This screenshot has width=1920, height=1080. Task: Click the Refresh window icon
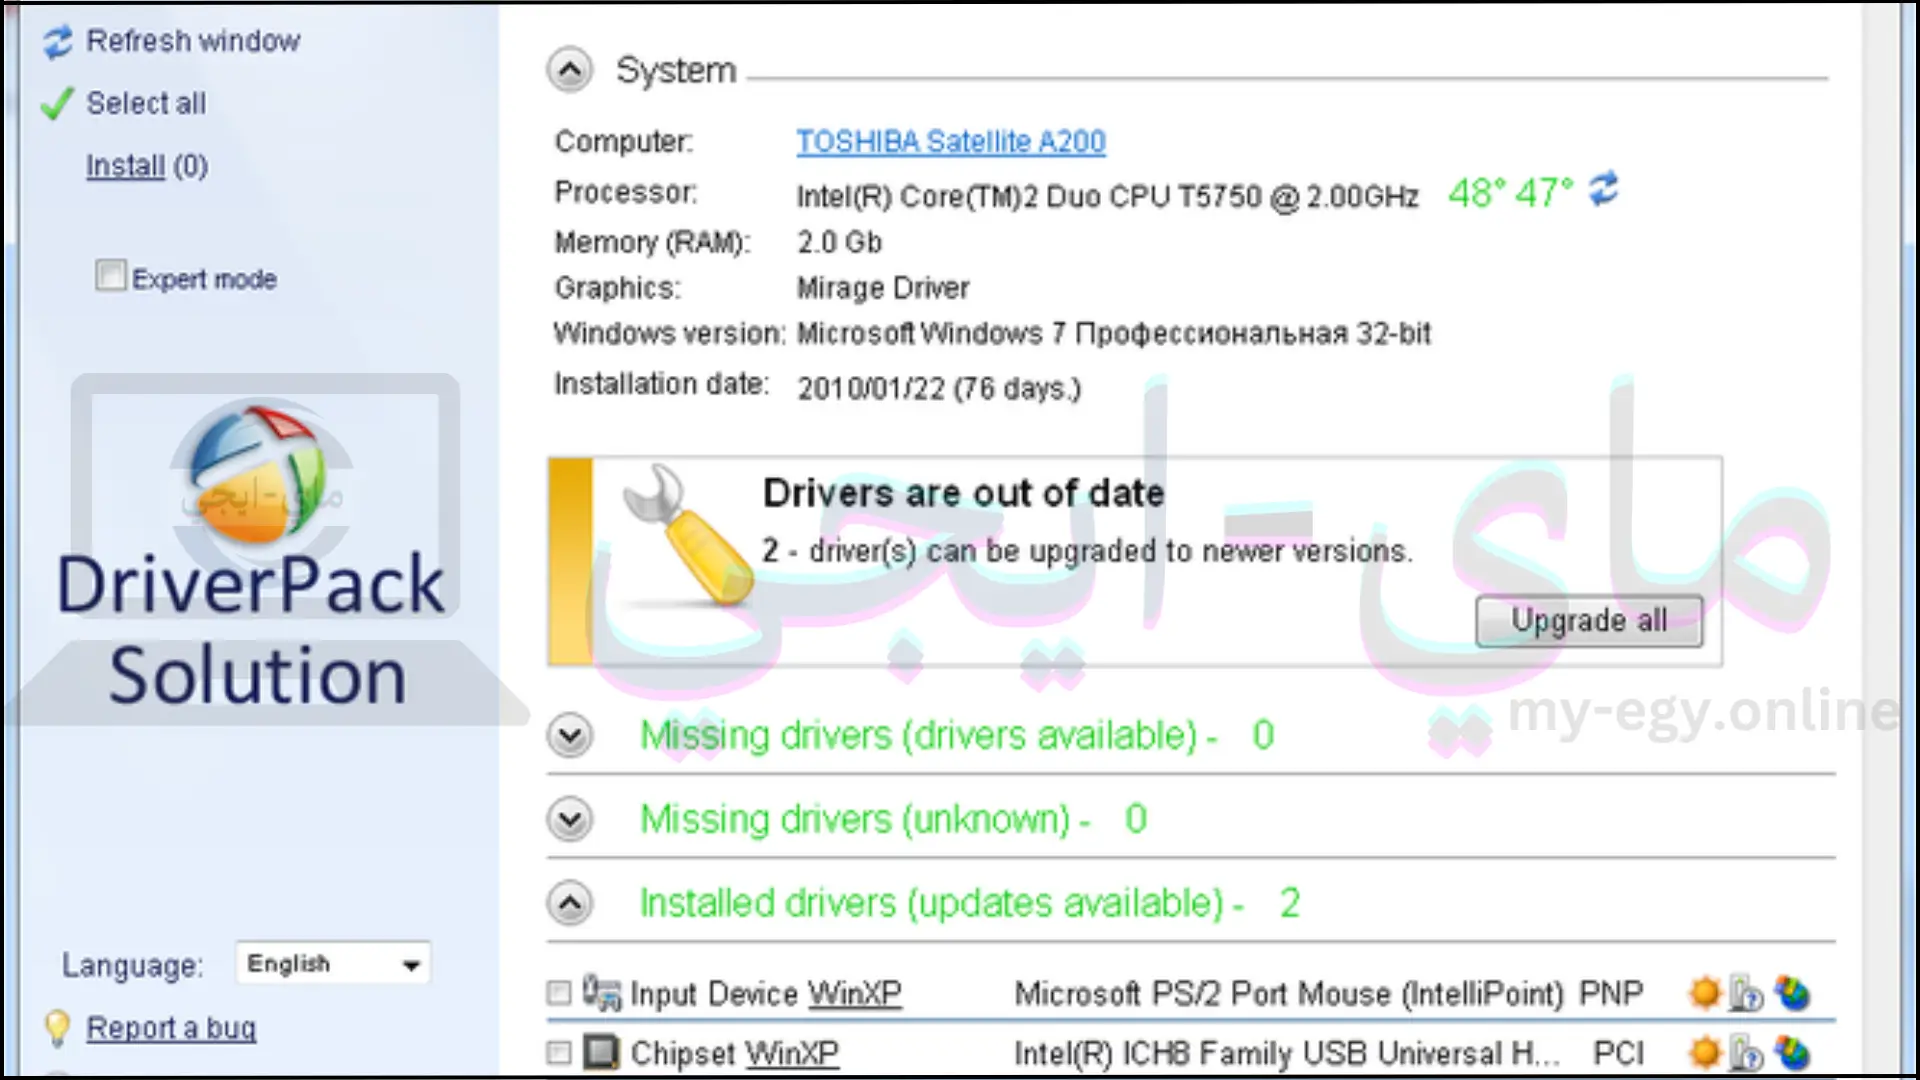(57, 42)
